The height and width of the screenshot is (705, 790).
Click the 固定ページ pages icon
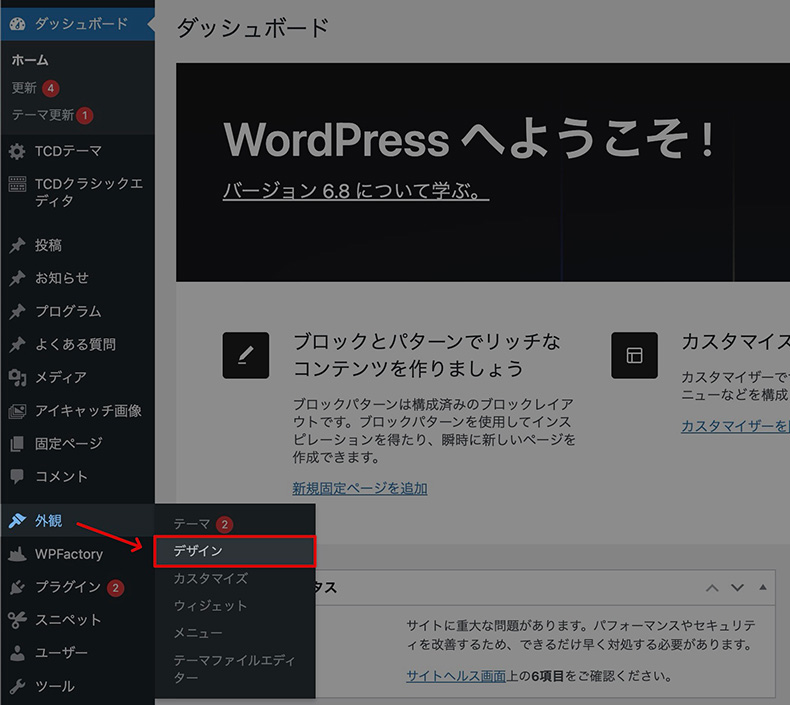tap(17, 444)
